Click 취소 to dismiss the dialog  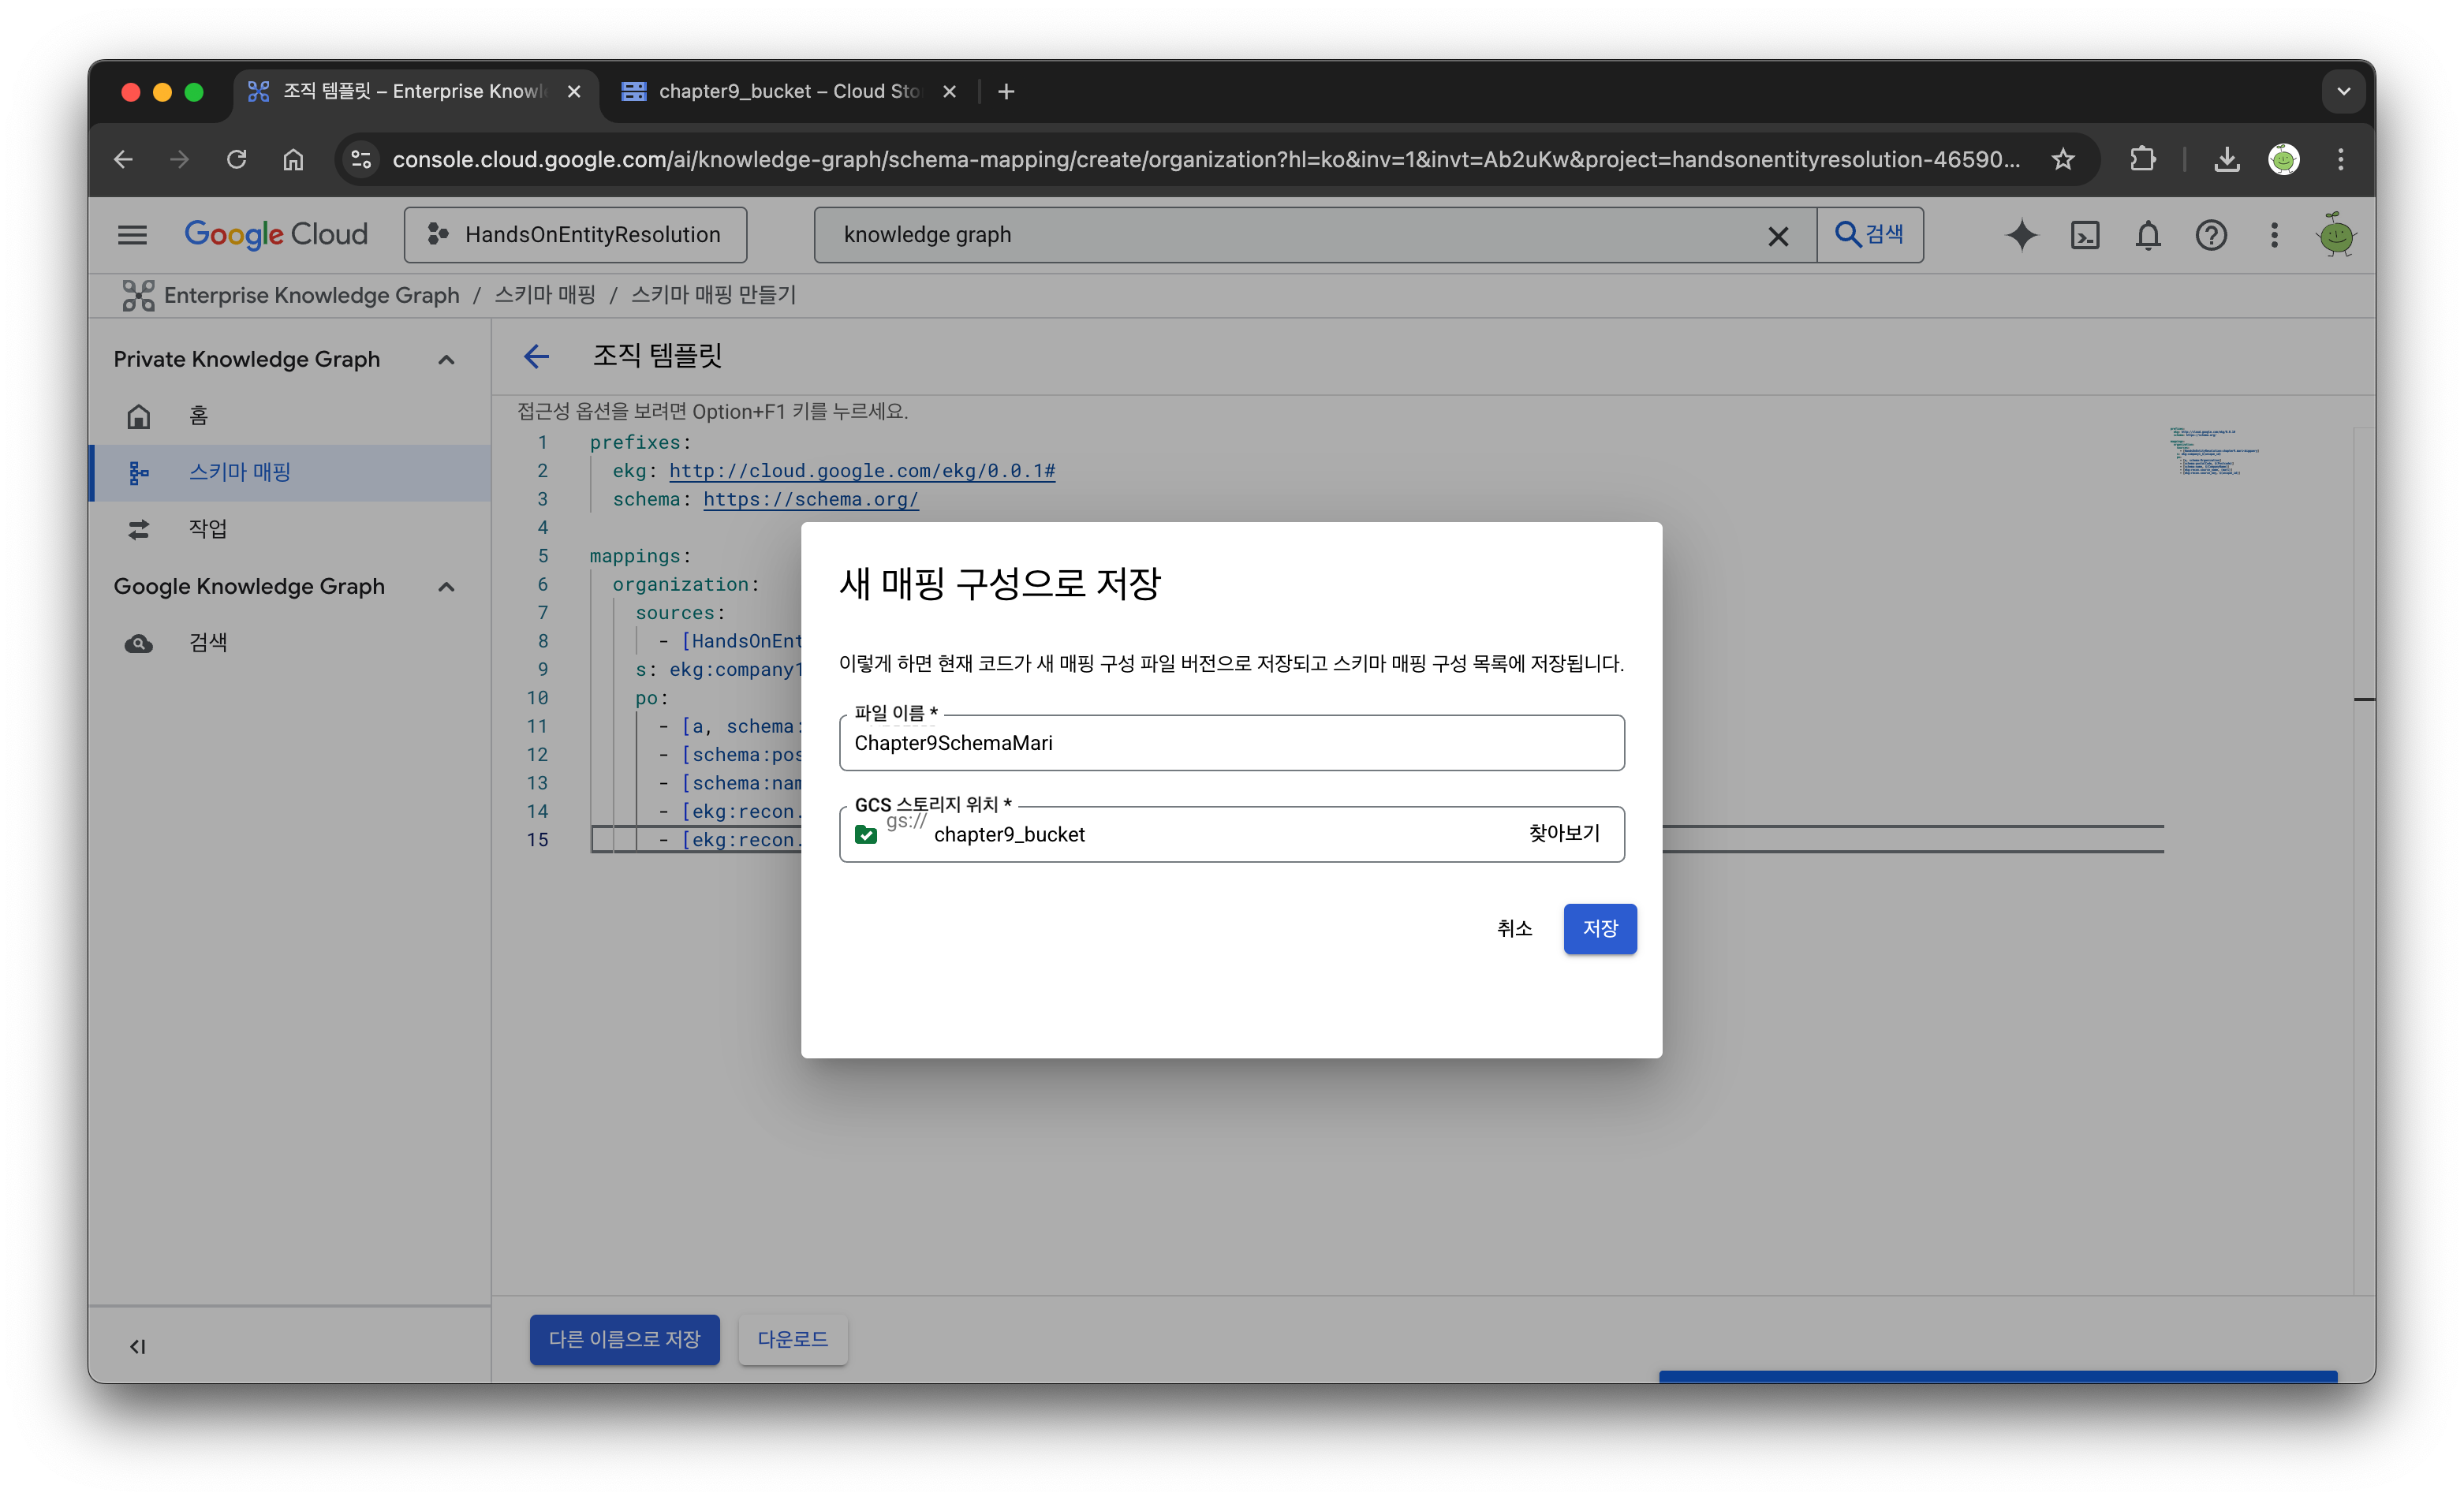tap(1514, 929)
